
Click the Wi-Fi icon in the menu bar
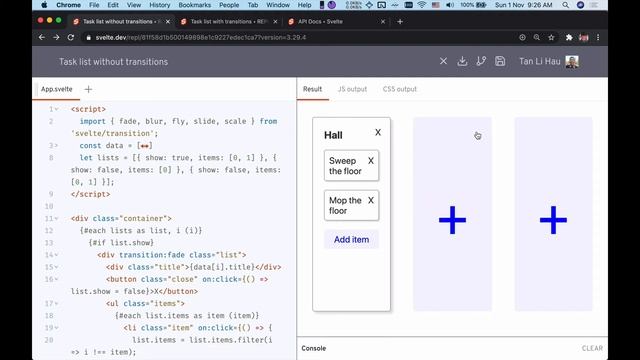coord(422,5)
